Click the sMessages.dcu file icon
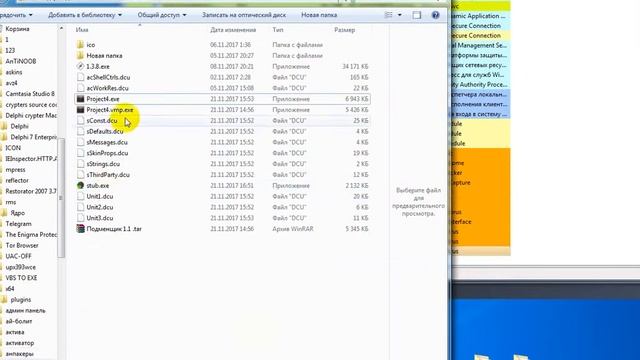This screenshot has height=360, width=640. point(80,142)
